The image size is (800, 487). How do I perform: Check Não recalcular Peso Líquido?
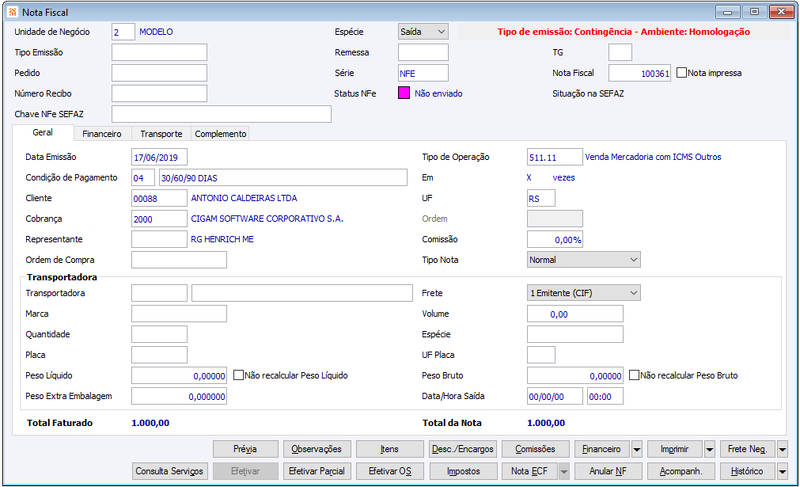tap(238, 375)
